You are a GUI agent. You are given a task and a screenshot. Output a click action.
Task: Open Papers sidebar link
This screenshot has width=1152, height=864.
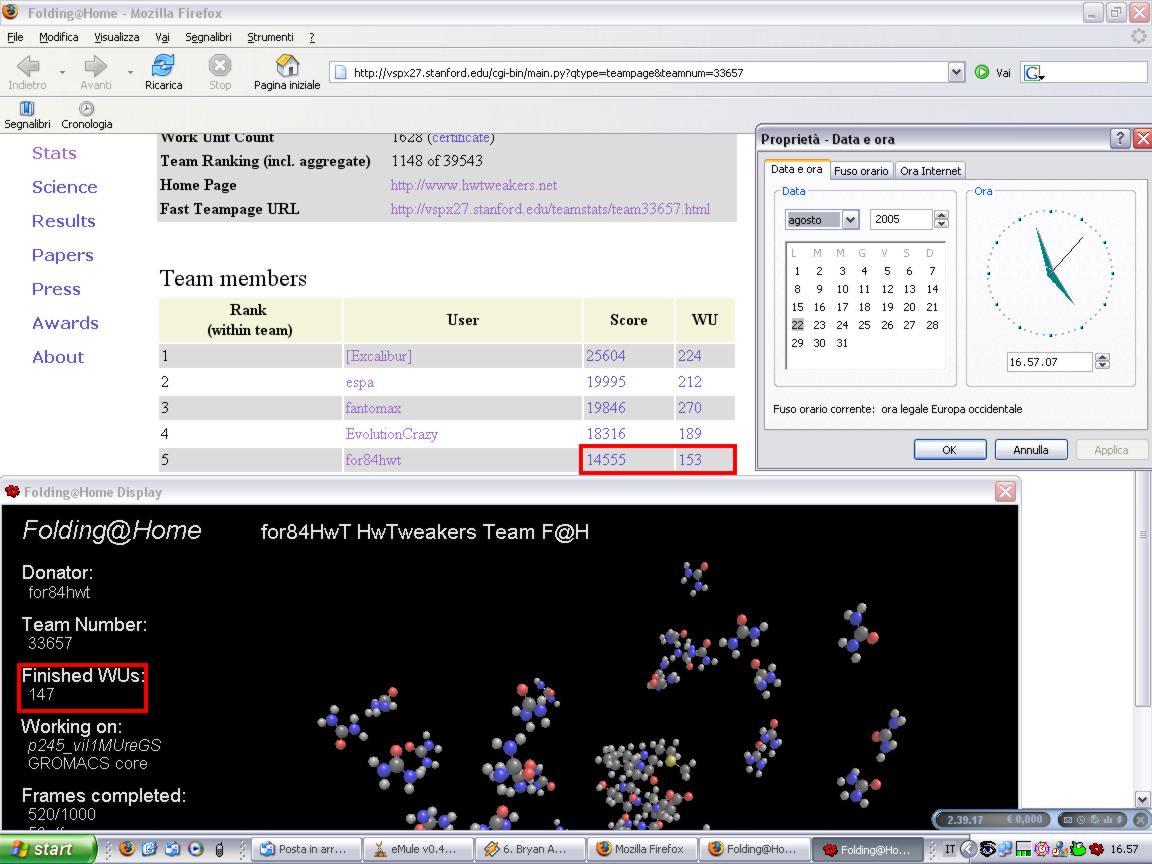click(62, 255)
